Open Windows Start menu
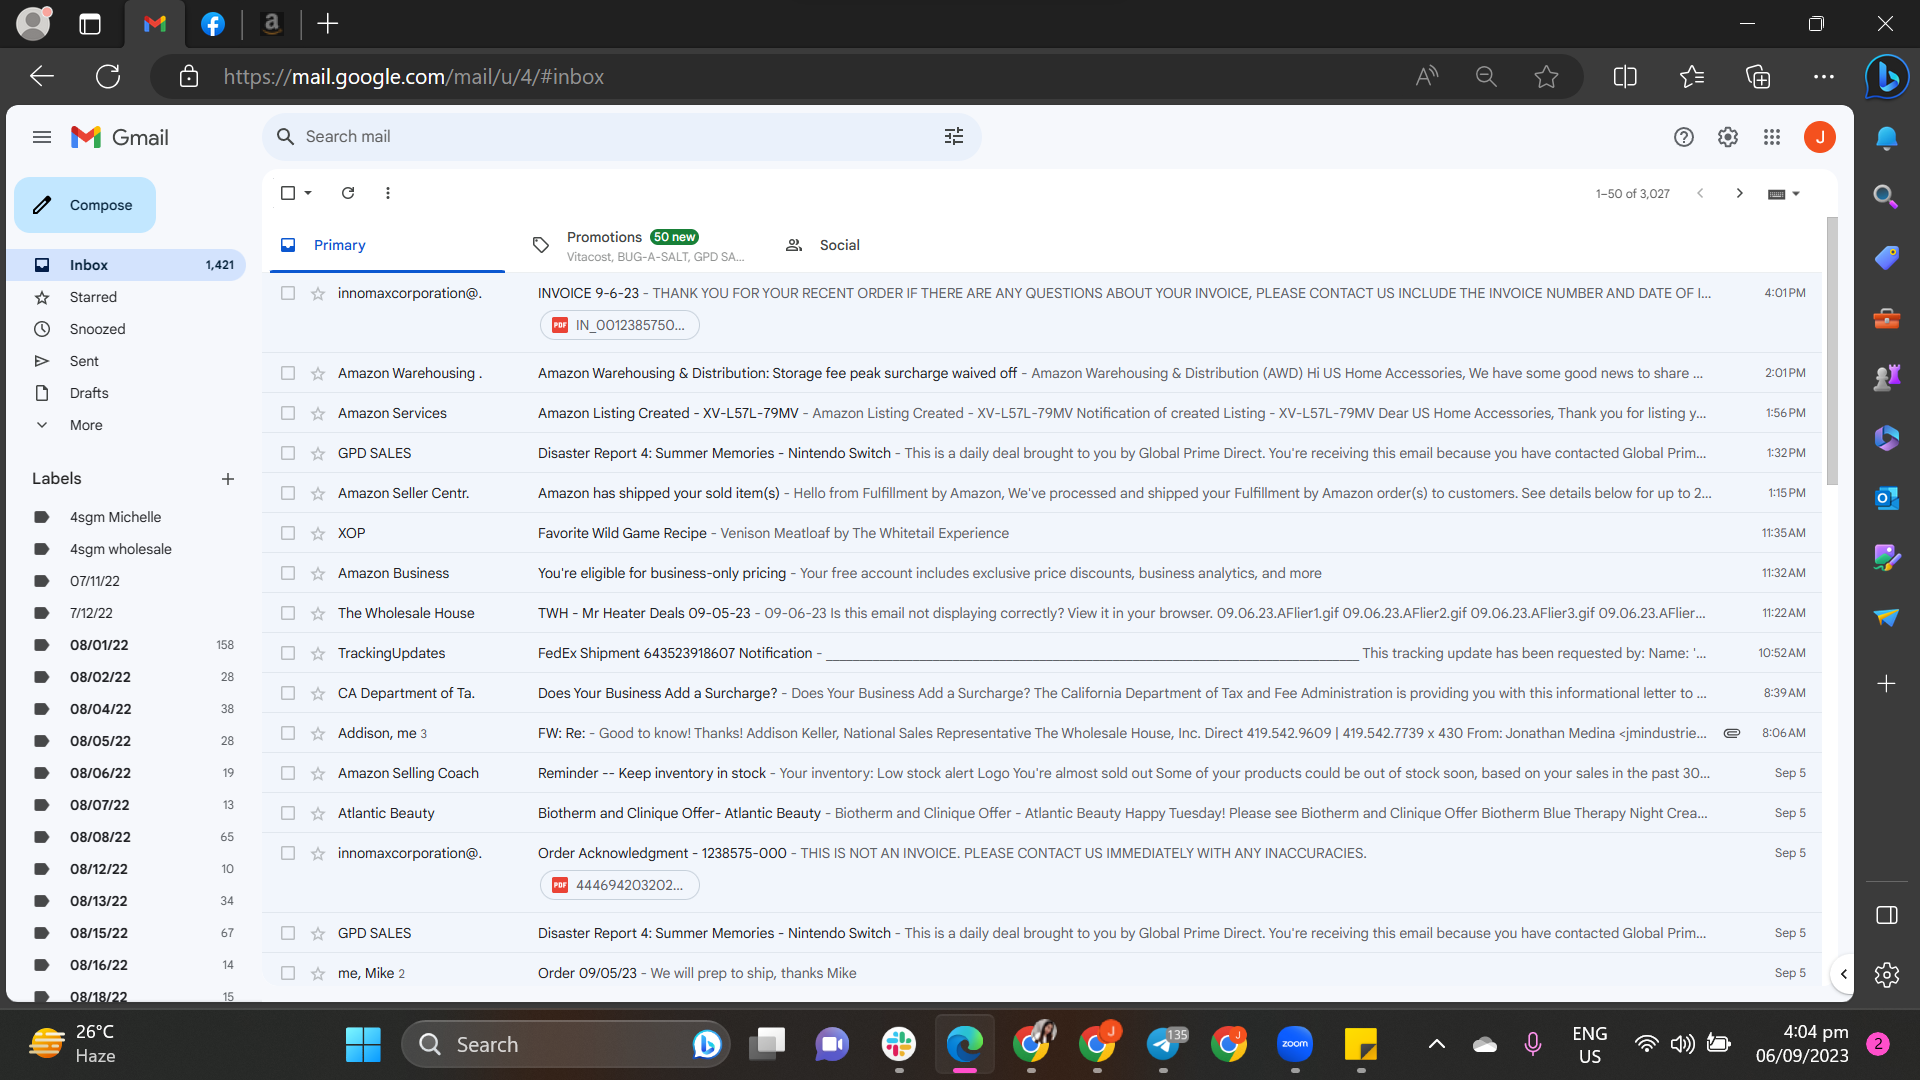 (363, 1044)
